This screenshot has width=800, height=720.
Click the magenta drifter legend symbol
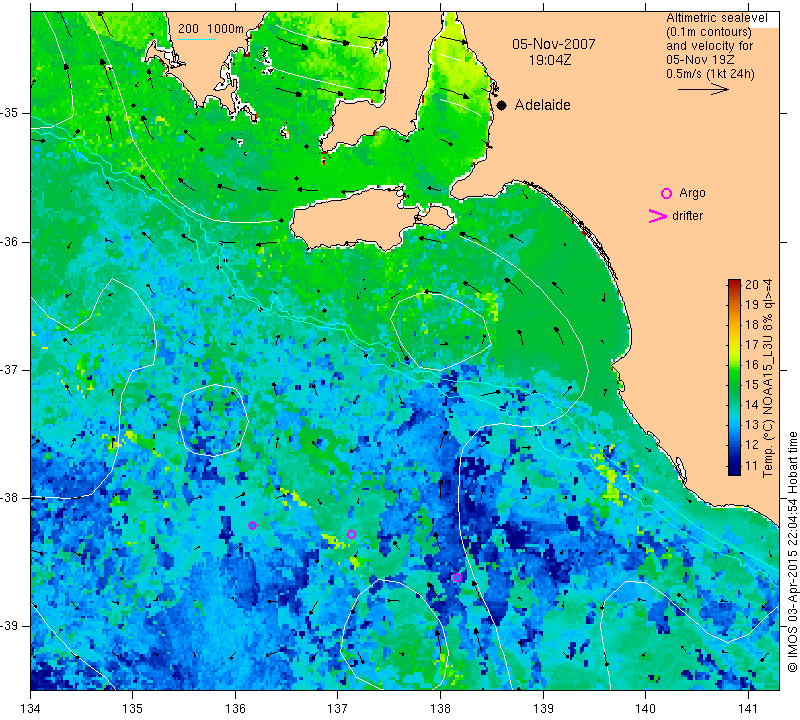pyautogui.click(x=658, y=216)
